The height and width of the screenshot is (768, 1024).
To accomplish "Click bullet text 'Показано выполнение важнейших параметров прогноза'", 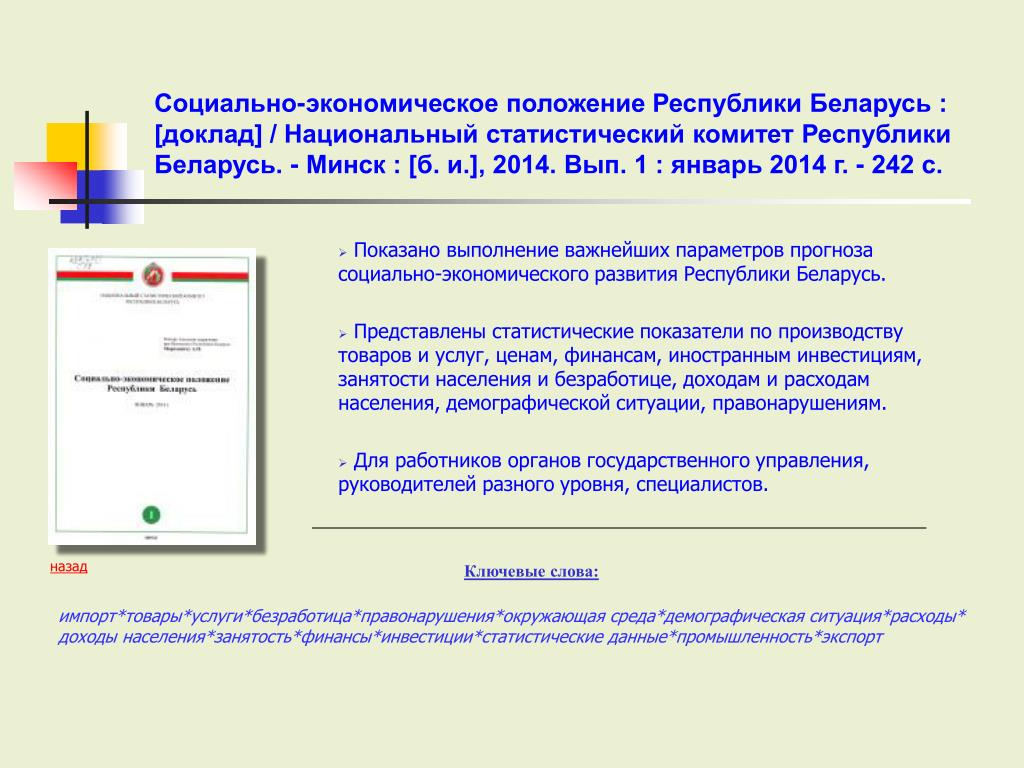I will click(613, 250).
